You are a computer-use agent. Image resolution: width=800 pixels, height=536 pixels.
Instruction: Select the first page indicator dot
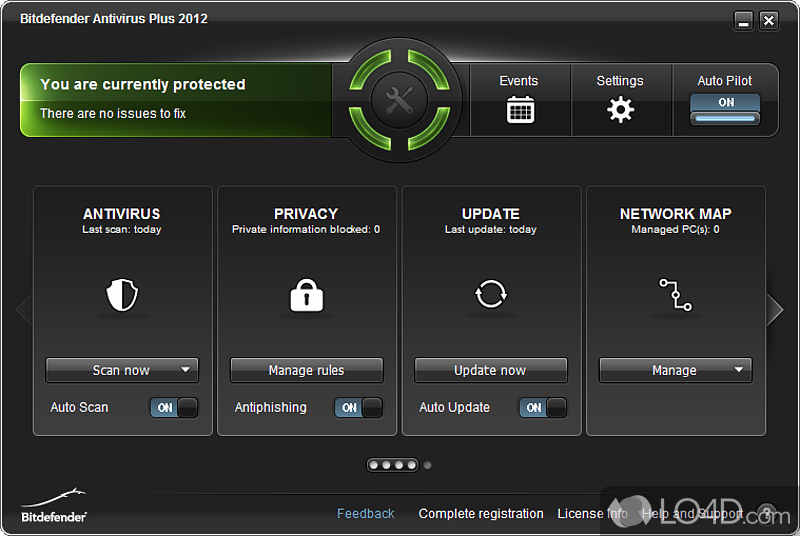pyautogui.click(x=373, y=465)
